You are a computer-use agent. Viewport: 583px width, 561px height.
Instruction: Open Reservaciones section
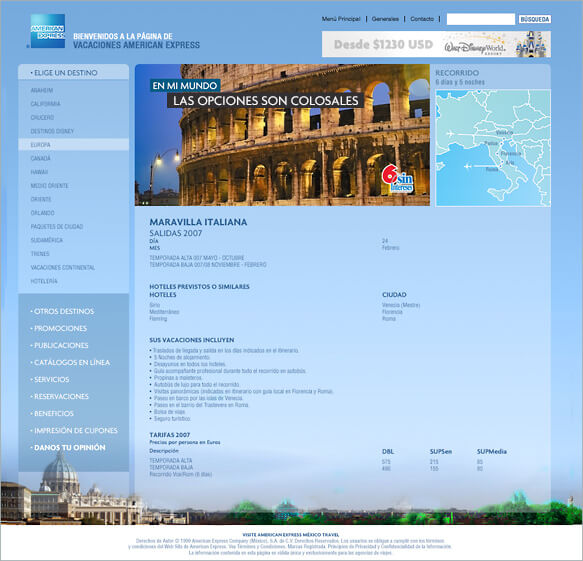(x=60, y=396)
